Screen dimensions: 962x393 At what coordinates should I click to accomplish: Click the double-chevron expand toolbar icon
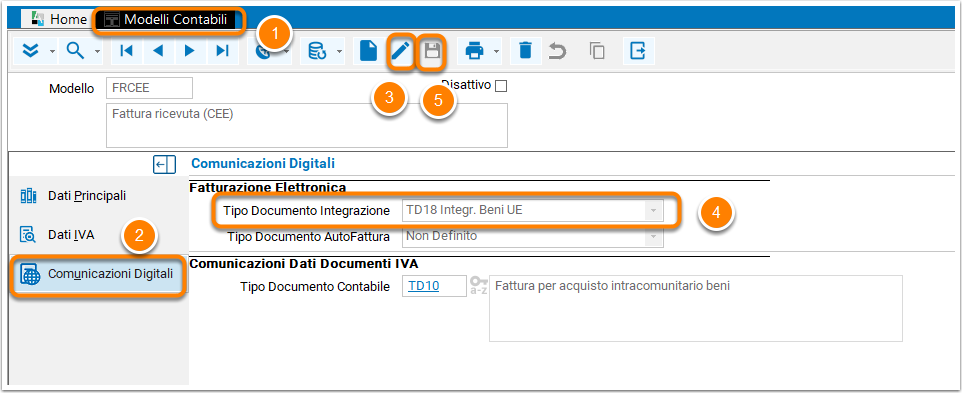coord(30,51)
